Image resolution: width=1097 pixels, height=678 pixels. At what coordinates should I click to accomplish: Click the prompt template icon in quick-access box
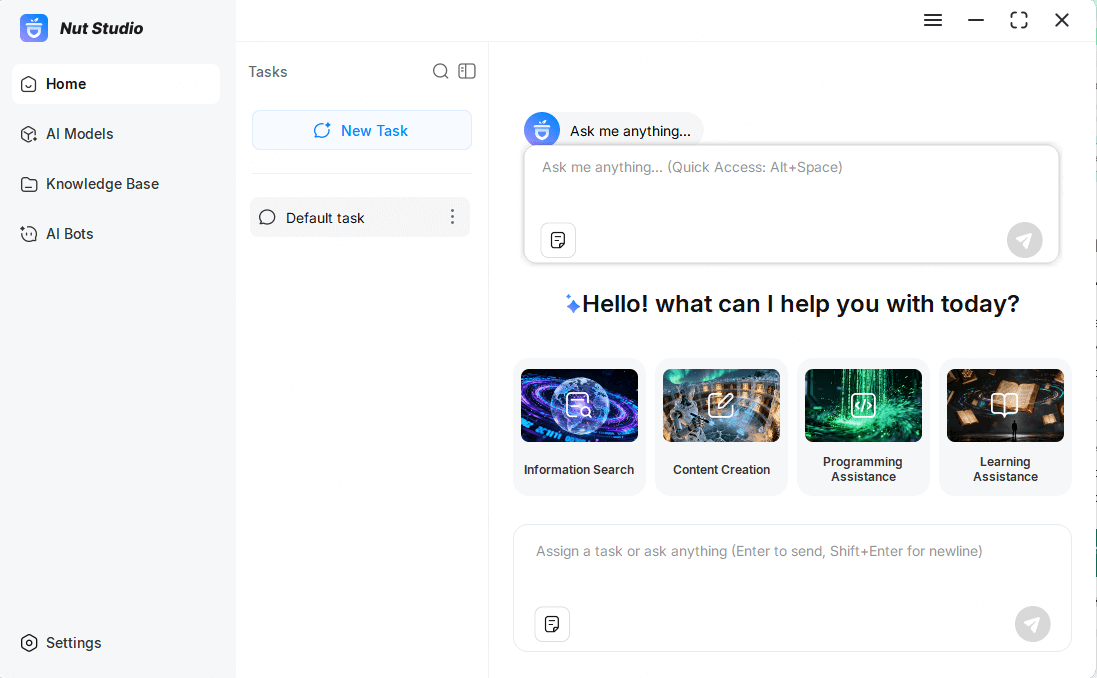tap(558, 240)
